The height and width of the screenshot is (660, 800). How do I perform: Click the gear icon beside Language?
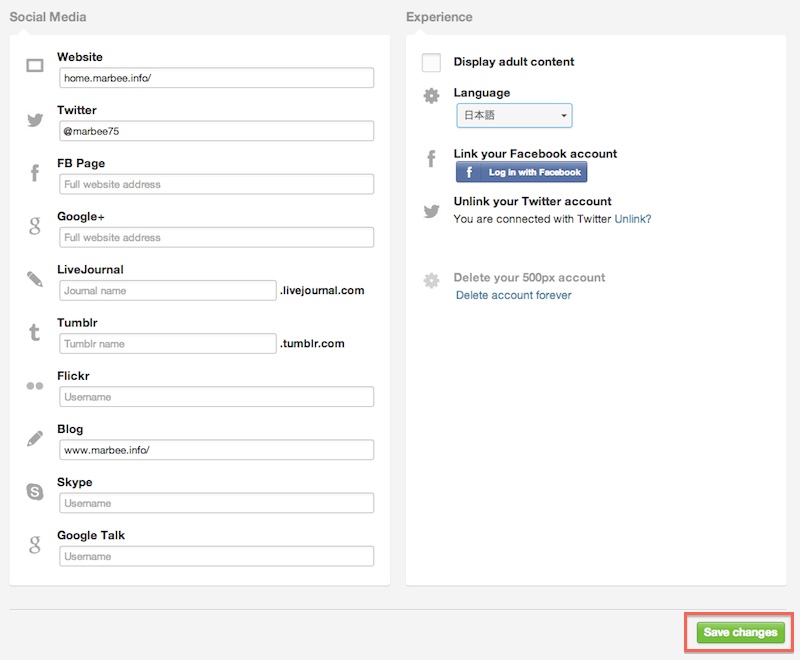[431, 96]
